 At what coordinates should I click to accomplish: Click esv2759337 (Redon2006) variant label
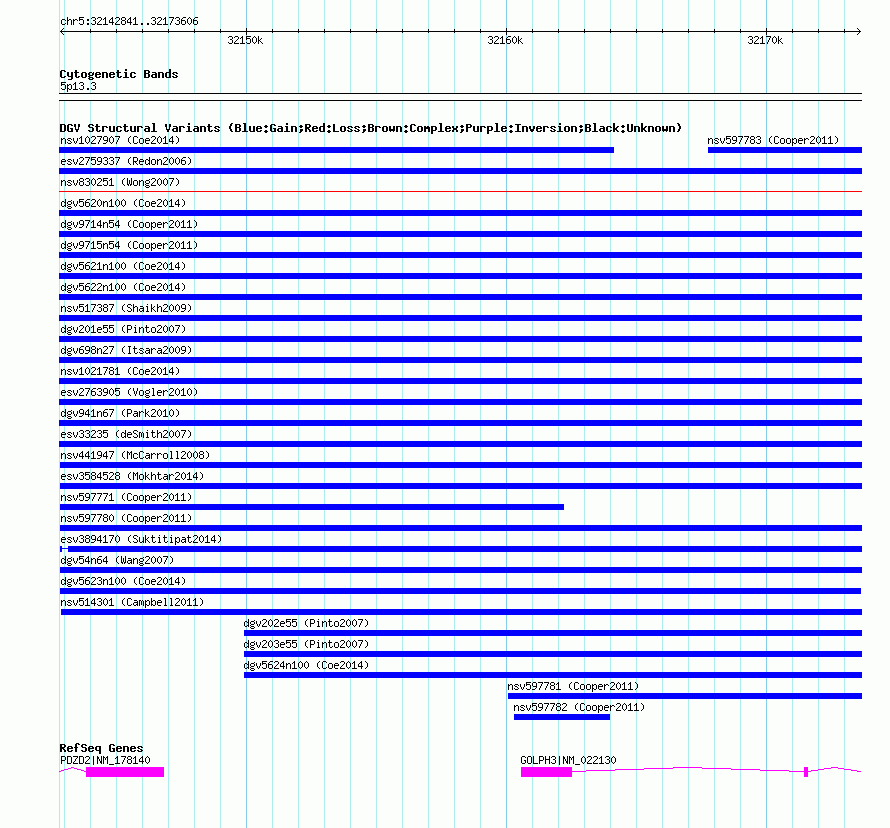click(x=126, y=161)
